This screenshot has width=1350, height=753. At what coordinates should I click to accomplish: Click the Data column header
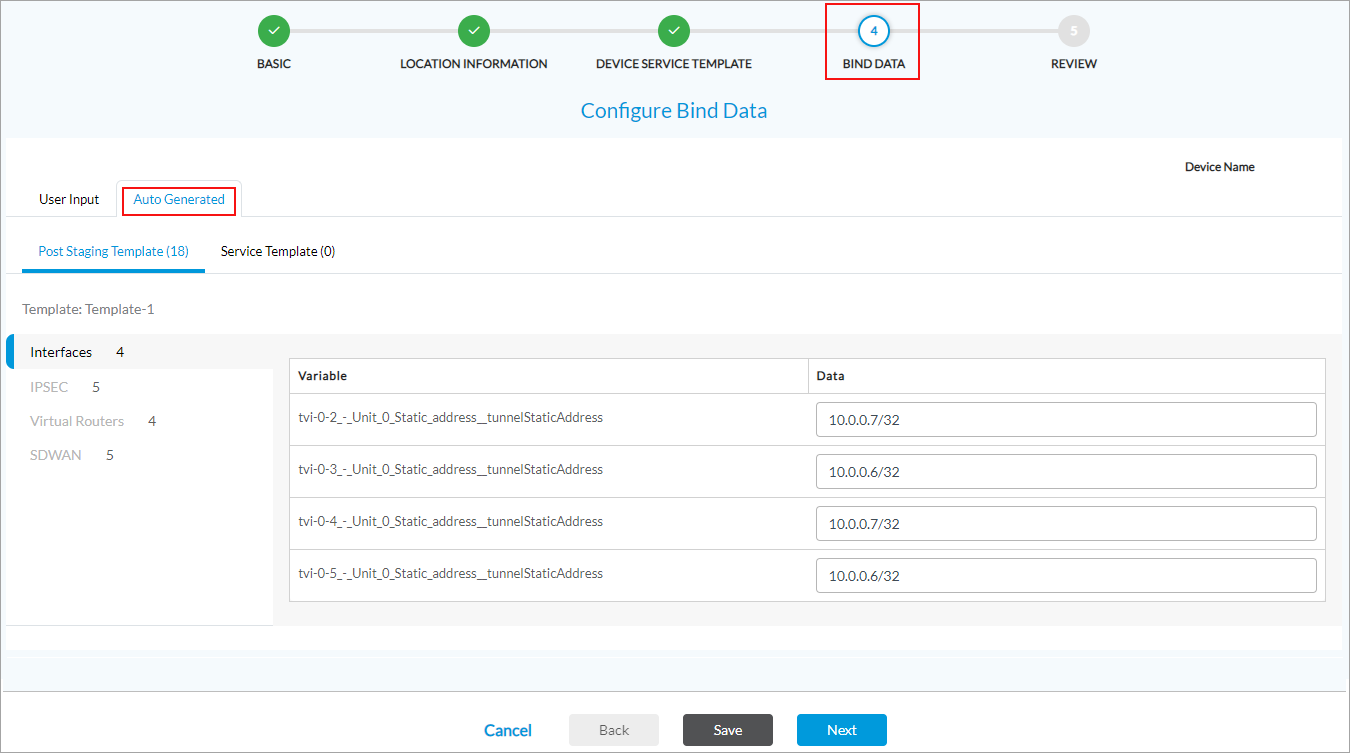coord(1067,376)
